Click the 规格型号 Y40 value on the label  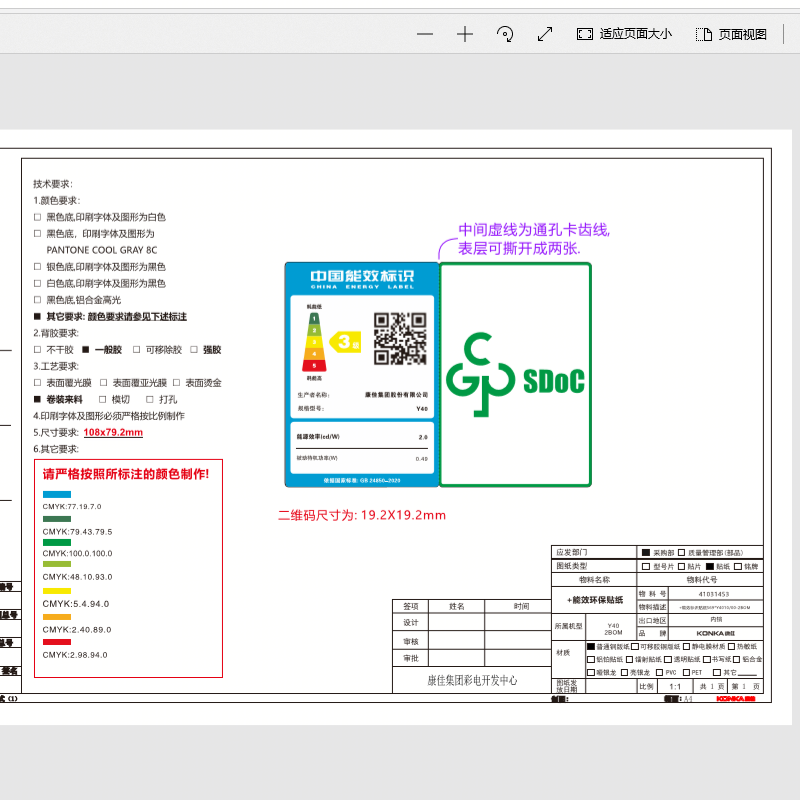point(422,409)
